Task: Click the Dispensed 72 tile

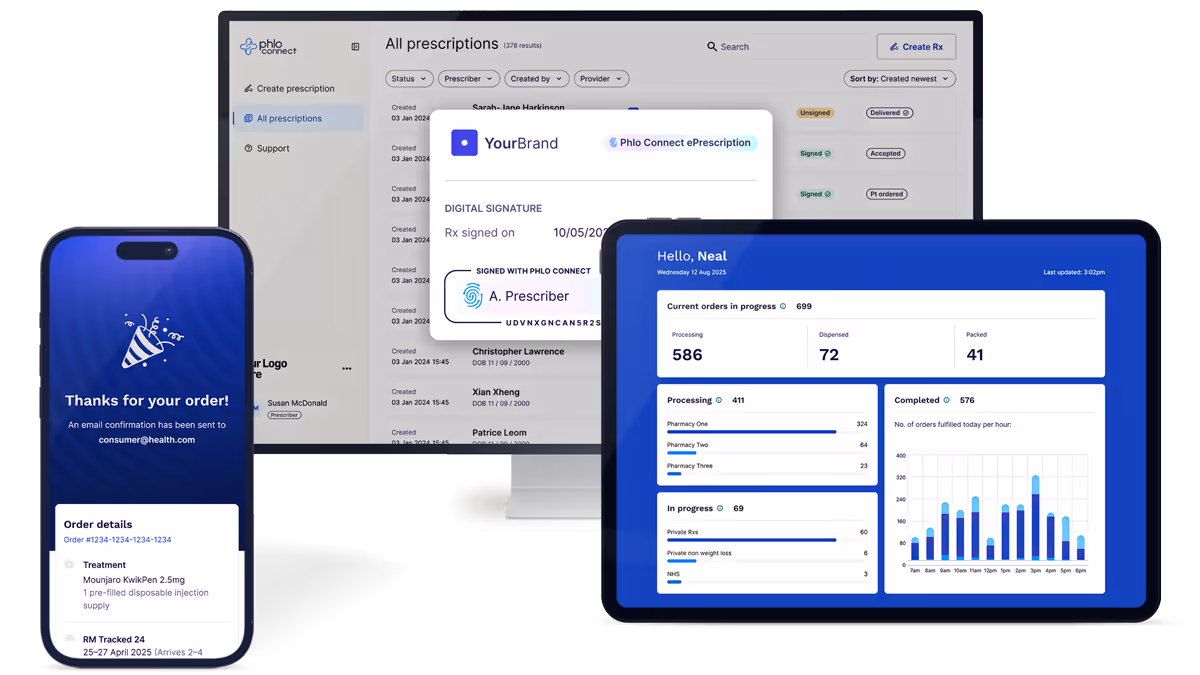Action: (x=880, y=346)
